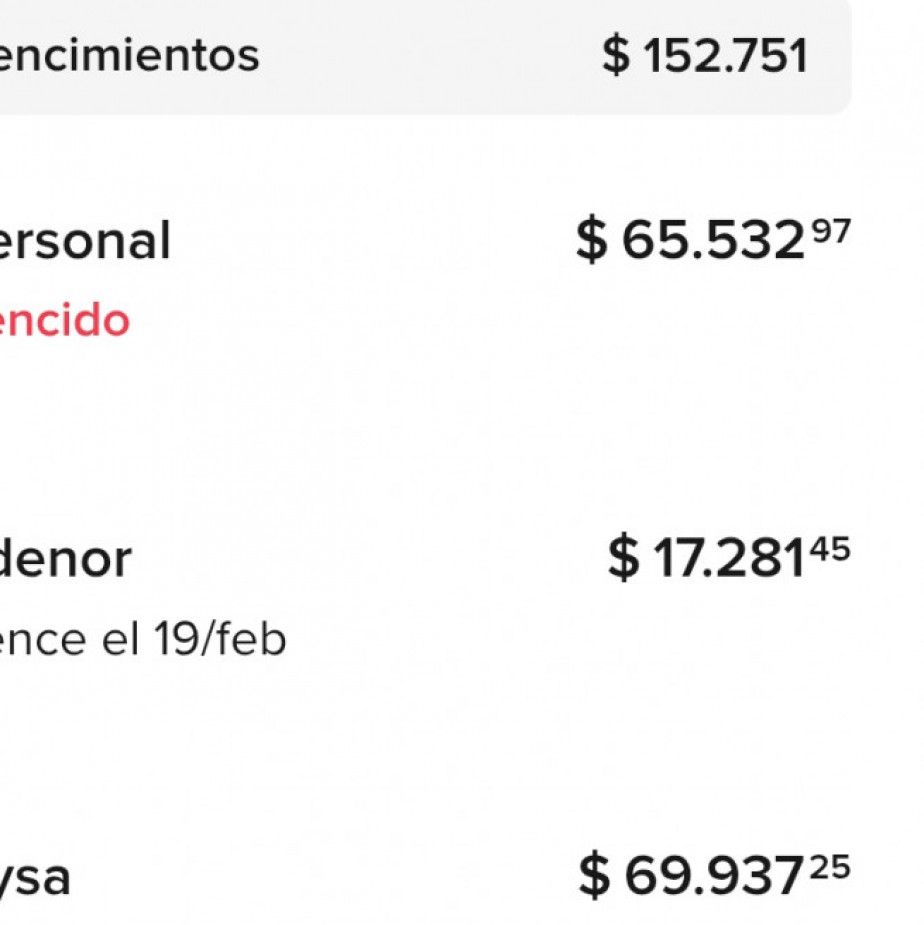The width and height of the screenshot is (924, 925).
Task: Click the dollar sign beside 152.751
Action: click(616, 56)
